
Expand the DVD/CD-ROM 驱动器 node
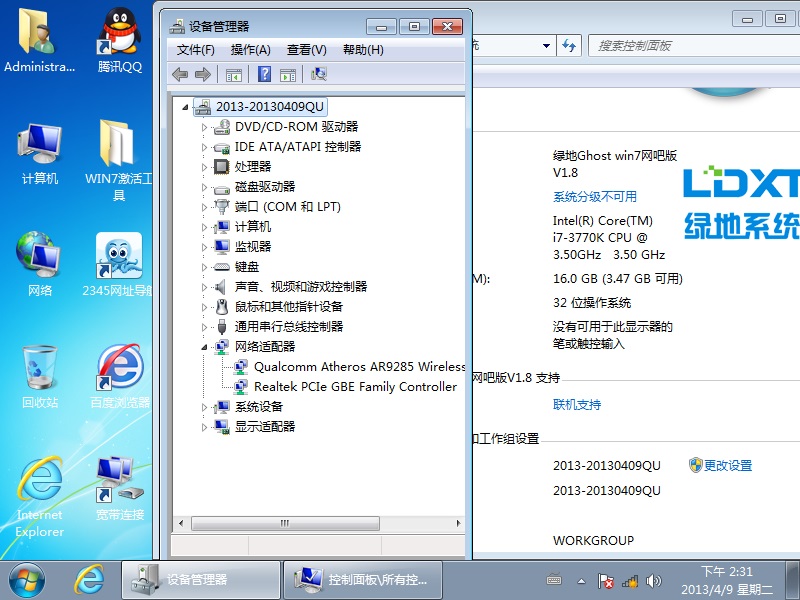click(x=204, y=127)
